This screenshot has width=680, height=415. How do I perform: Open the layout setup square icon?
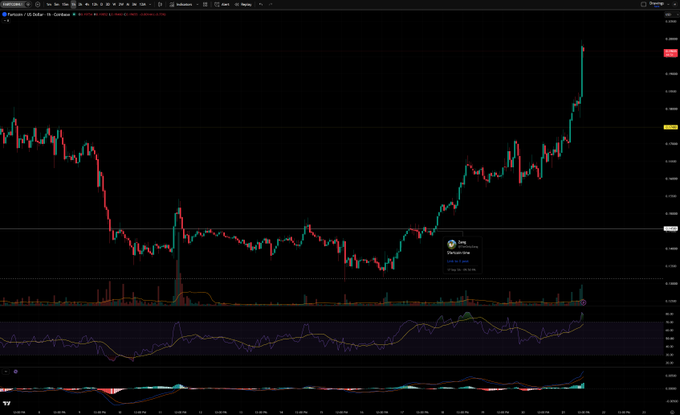point(644,4)
